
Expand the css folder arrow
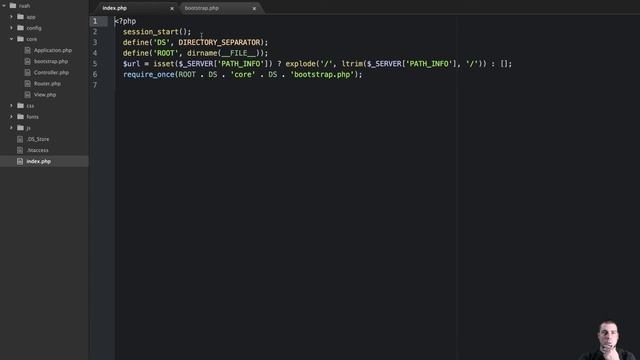tap(11, 106)
